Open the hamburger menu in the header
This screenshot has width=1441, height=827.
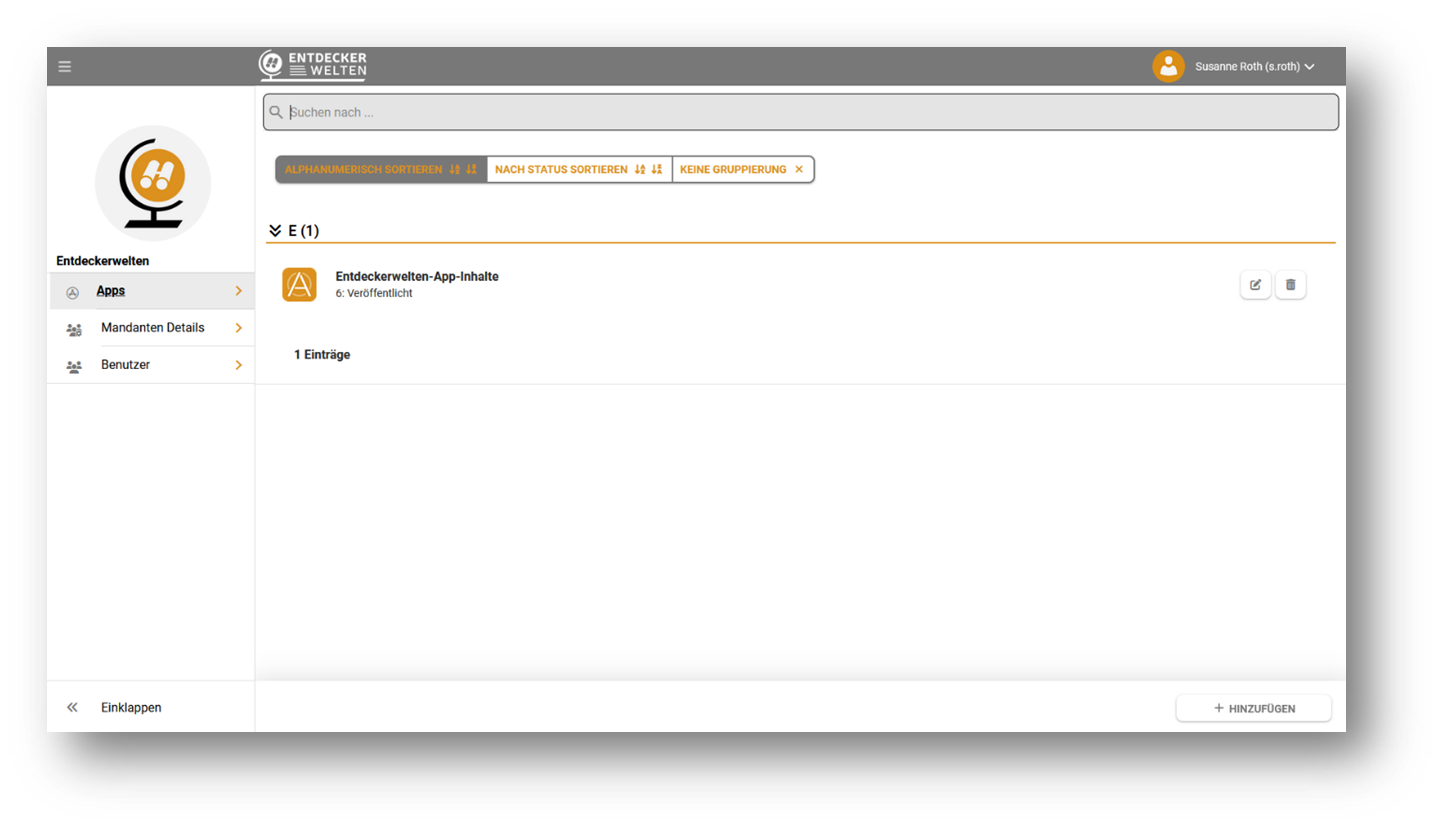point(65,67)
